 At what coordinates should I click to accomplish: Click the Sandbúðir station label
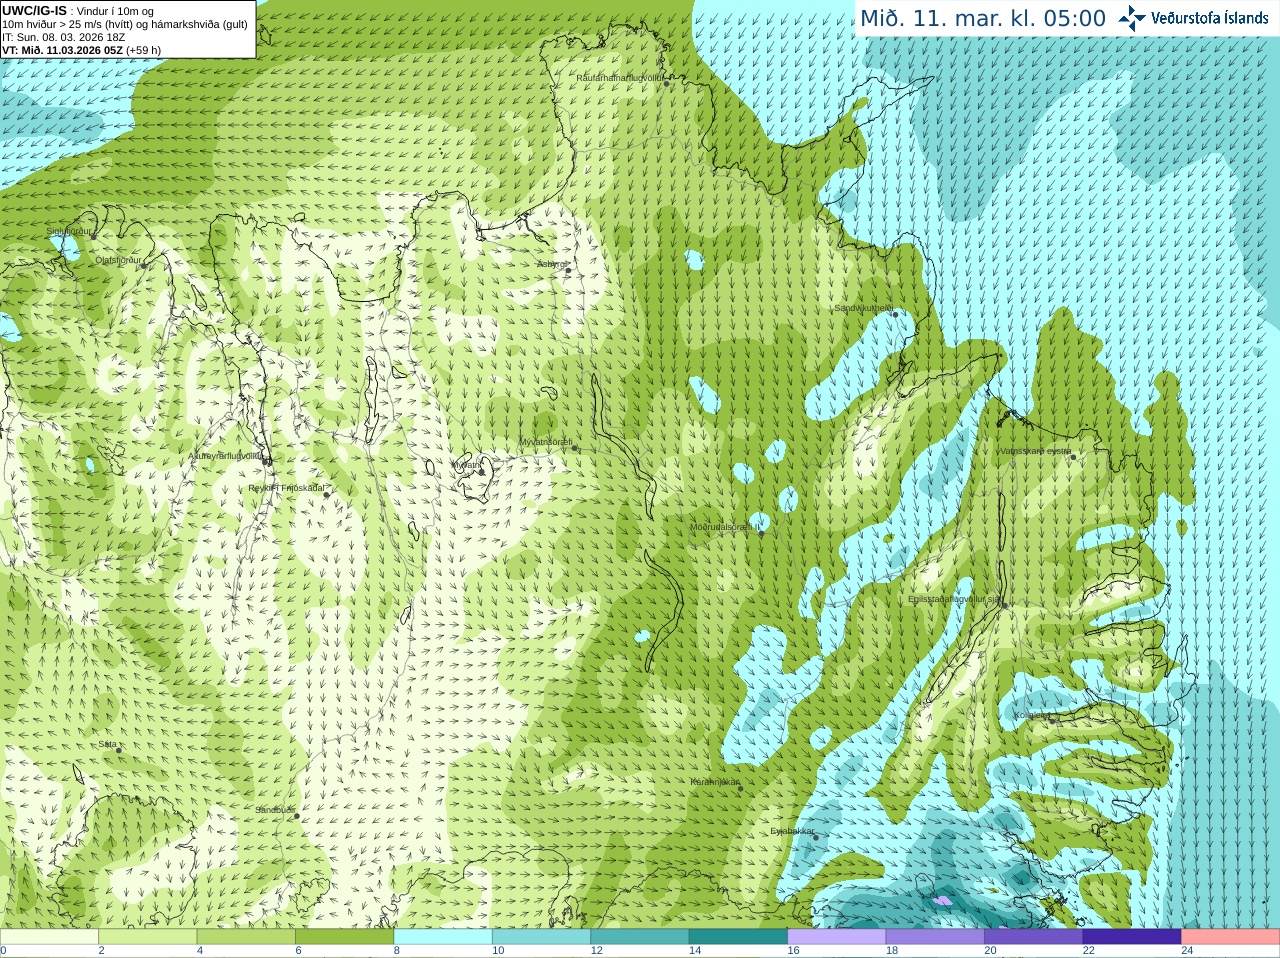pos(275,810)
